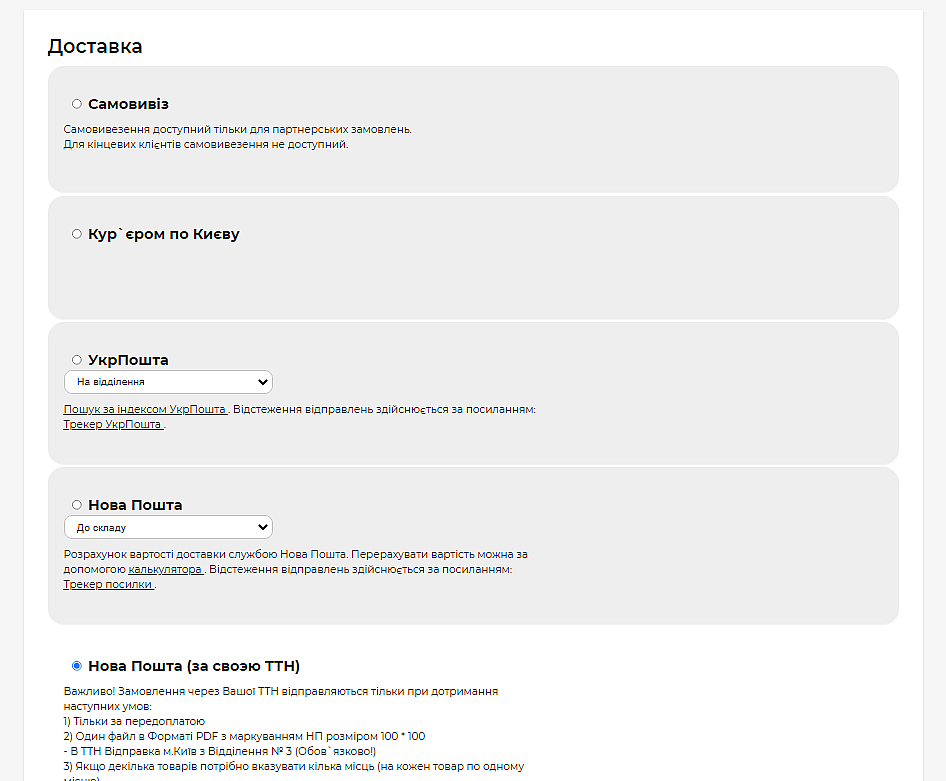Click the Самовивіз label text
Image resolution: width=946 pixels, height=781 pixels.
[x=129, y=104]
